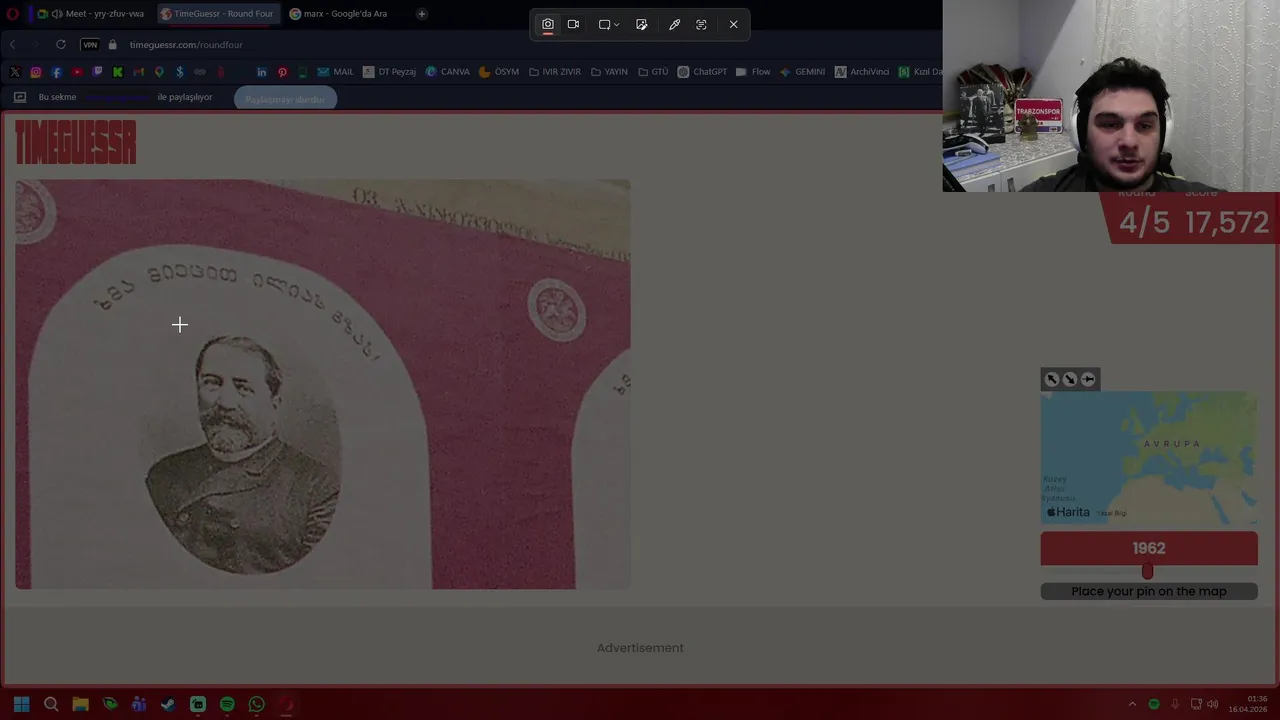The height and width of the screenshot is (720, 1280).
Task: Click the portrait photograph to enlarge it
Action: [323, 384]
